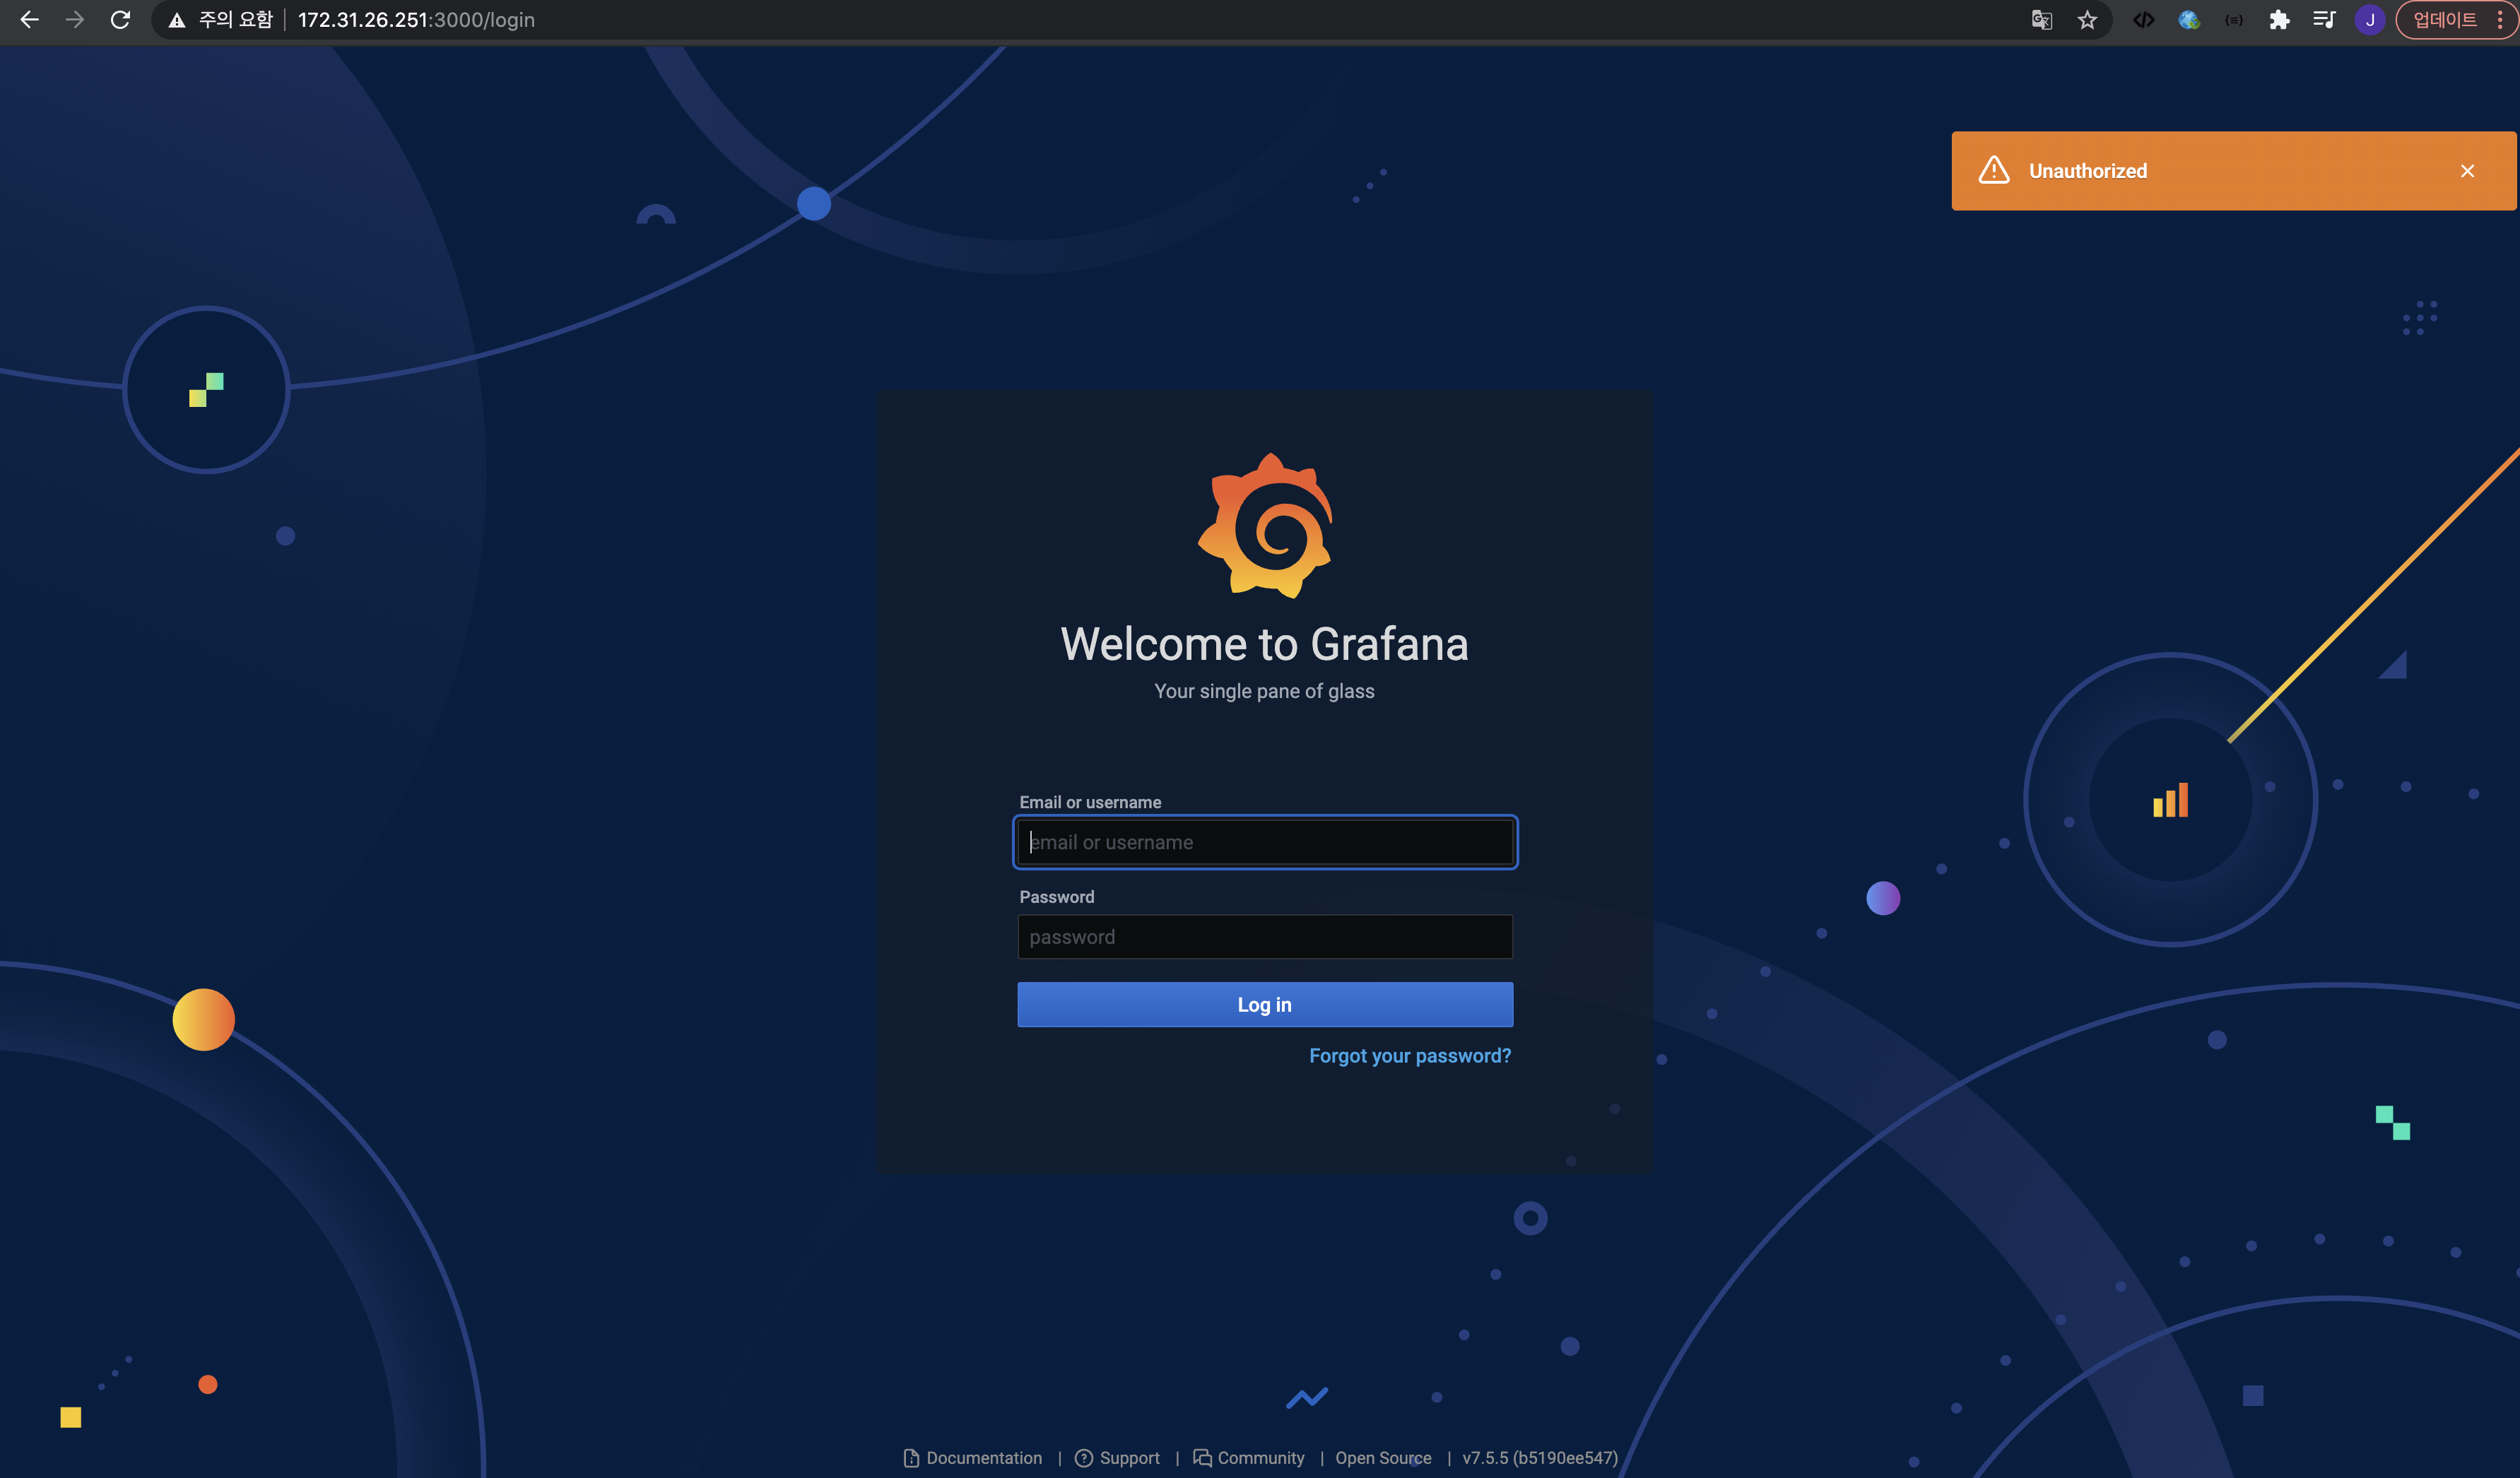Click the browser update button
2520x1478 pixels.
point(2444,20)
